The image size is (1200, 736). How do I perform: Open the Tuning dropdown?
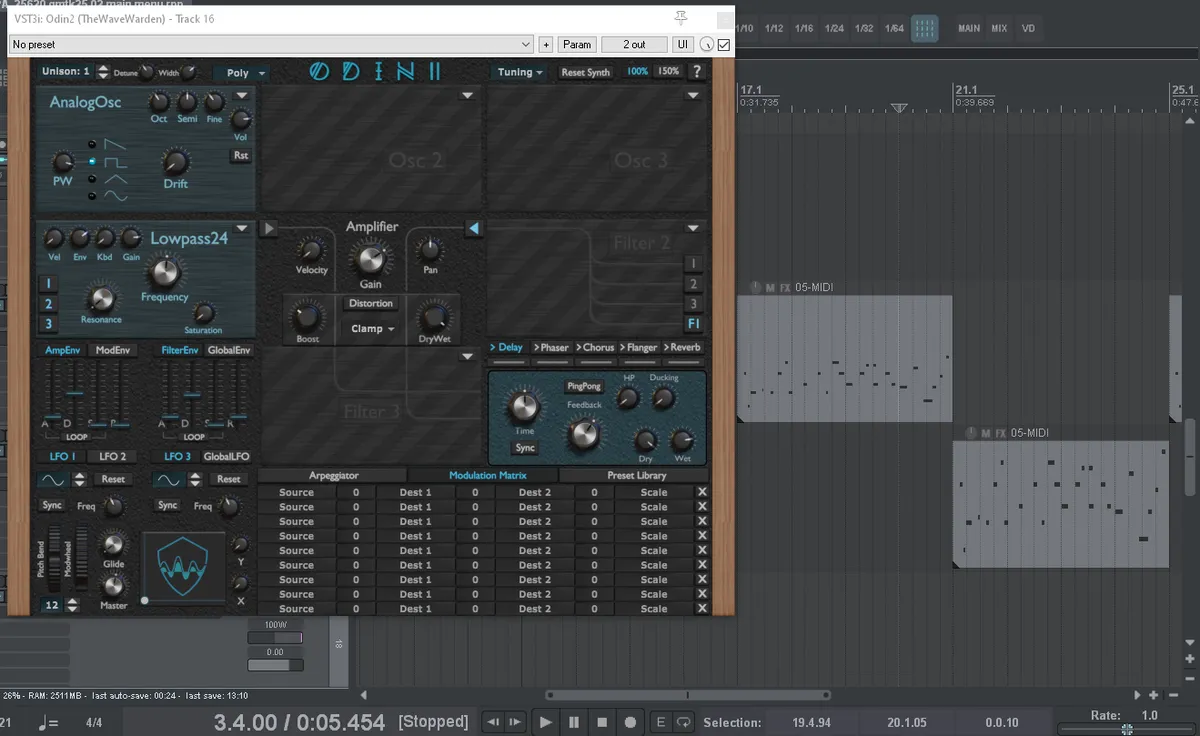click(x=520, y=72)
